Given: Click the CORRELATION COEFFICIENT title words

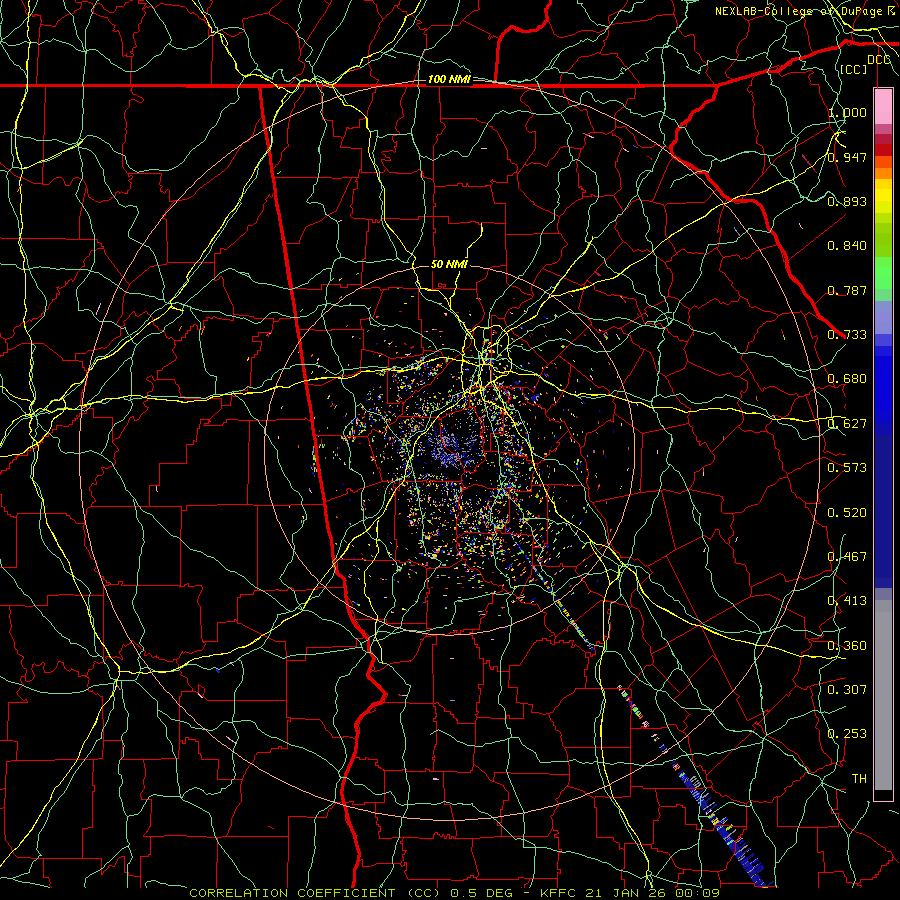Looking at the screenshot, I should point(292,893).
